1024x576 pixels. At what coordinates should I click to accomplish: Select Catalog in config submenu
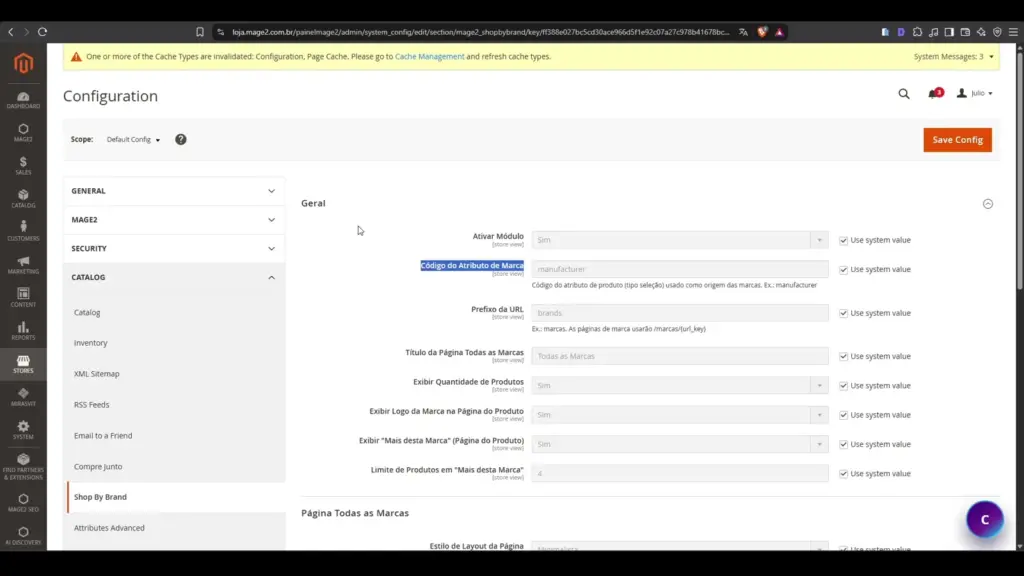point(87,312)
